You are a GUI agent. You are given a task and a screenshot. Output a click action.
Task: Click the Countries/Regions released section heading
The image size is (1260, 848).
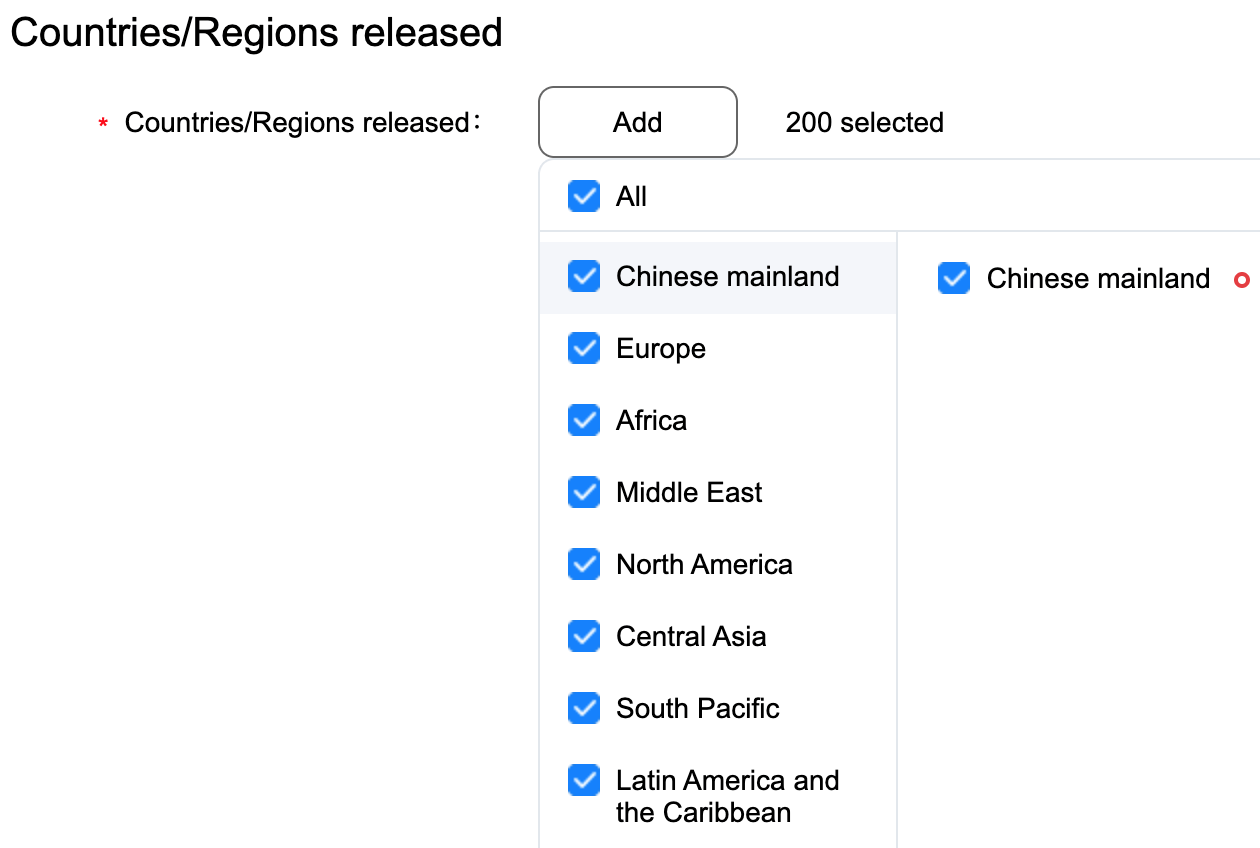pos(256,33)
